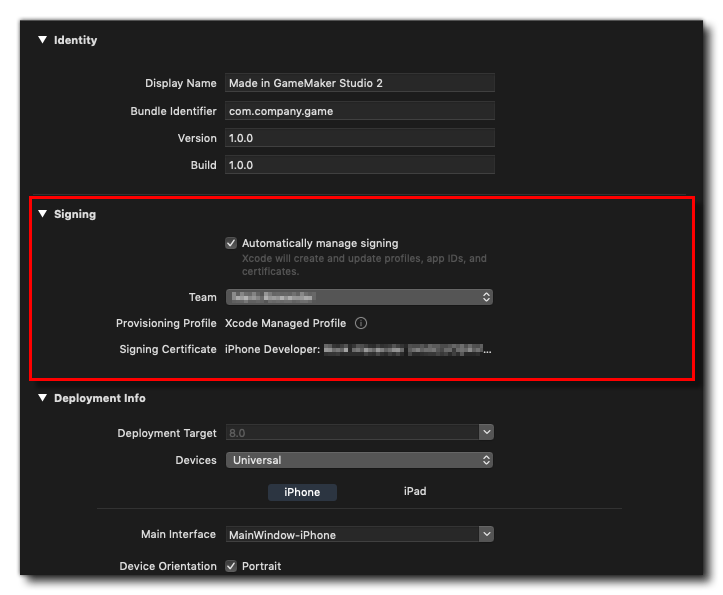Open the Team dropdown menu

click(x=359, y=297)
